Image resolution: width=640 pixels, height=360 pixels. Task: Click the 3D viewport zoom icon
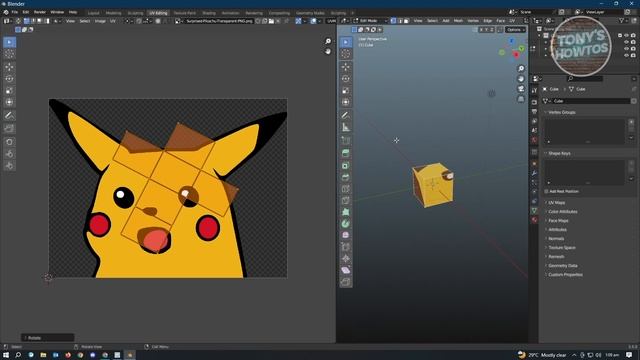521,69
